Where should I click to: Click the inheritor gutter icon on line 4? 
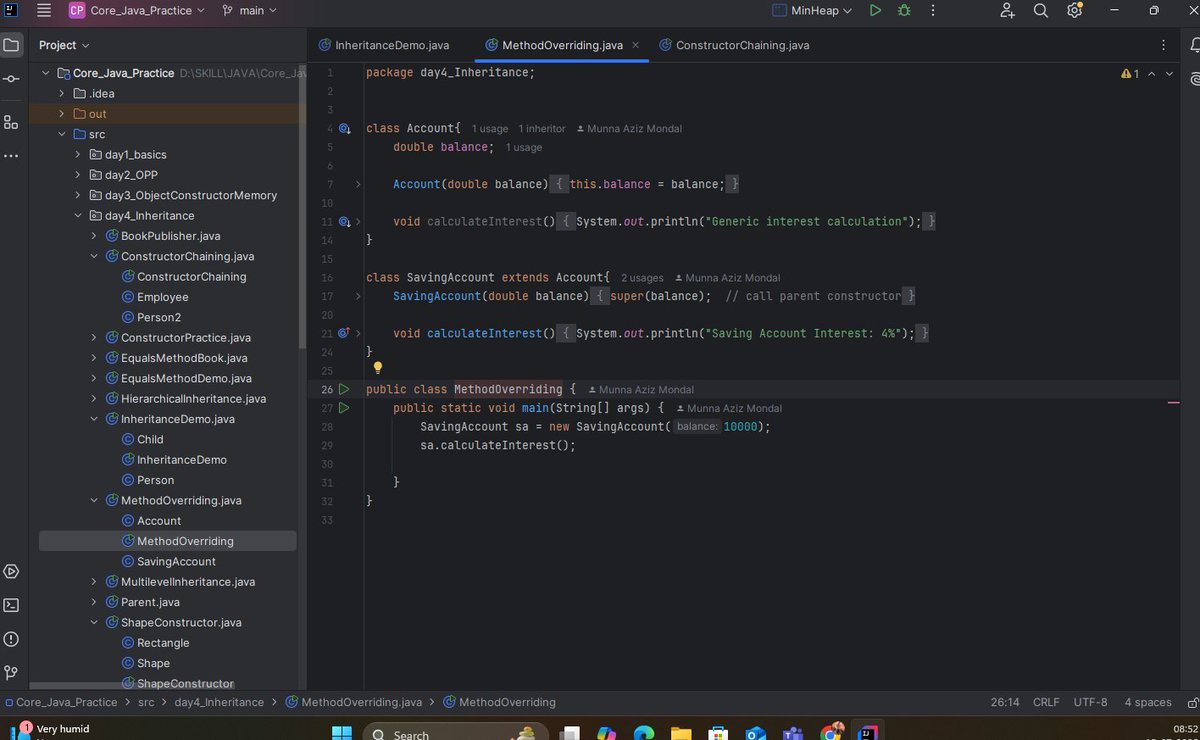point(344,129)
